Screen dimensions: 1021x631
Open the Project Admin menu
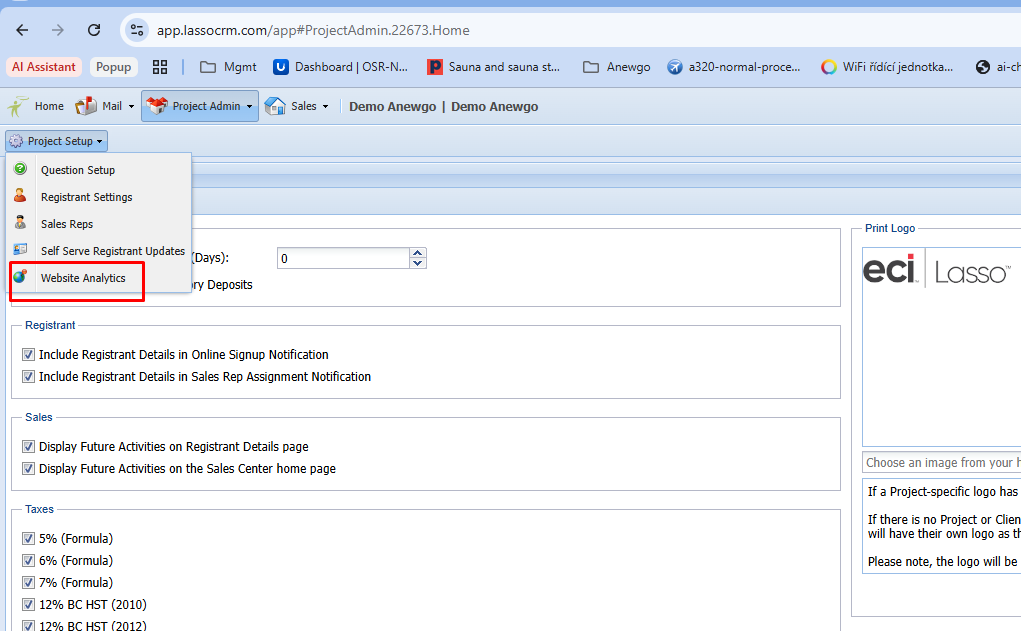point(200,106)
